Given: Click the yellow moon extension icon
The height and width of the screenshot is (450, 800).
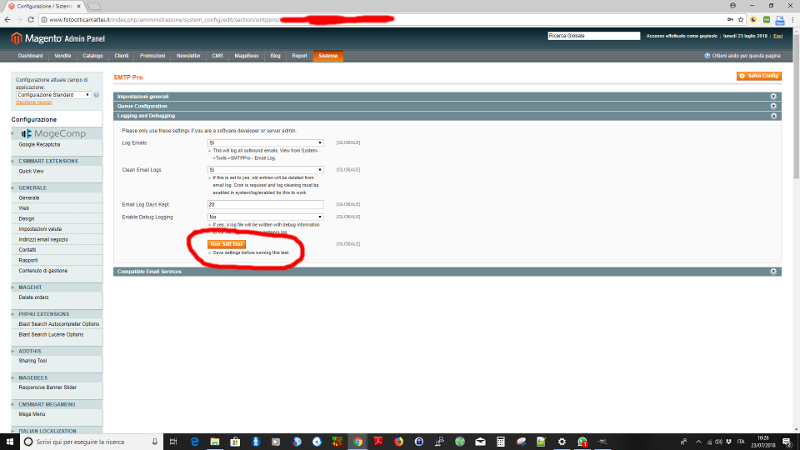Looking at the screenshot, I should 754,19.
